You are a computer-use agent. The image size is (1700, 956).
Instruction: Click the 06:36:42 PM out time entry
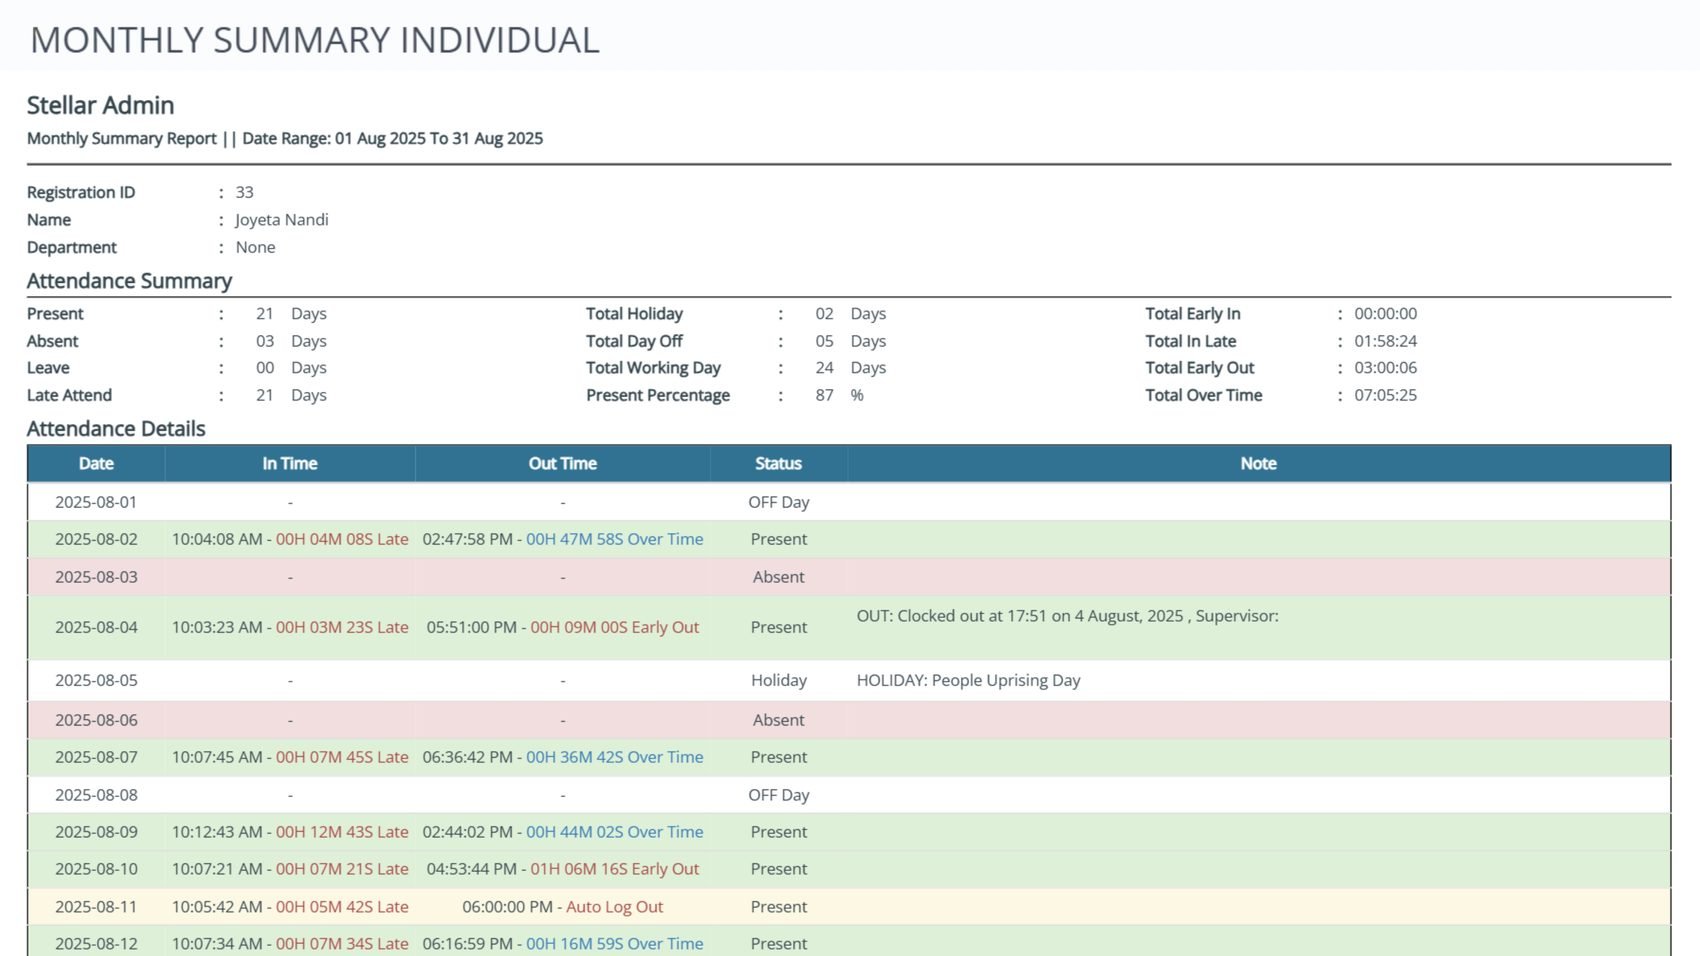[x=563, y=757]
